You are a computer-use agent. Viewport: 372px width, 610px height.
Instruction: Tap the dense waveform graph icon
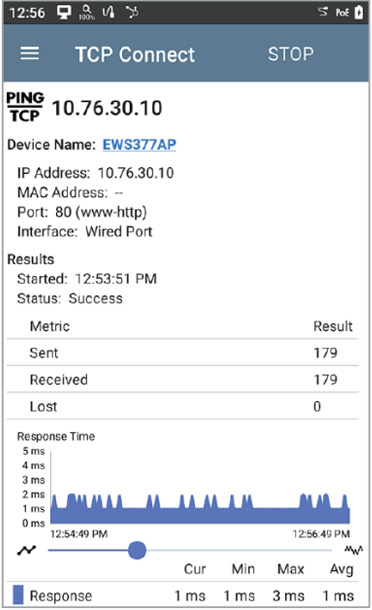354,550
